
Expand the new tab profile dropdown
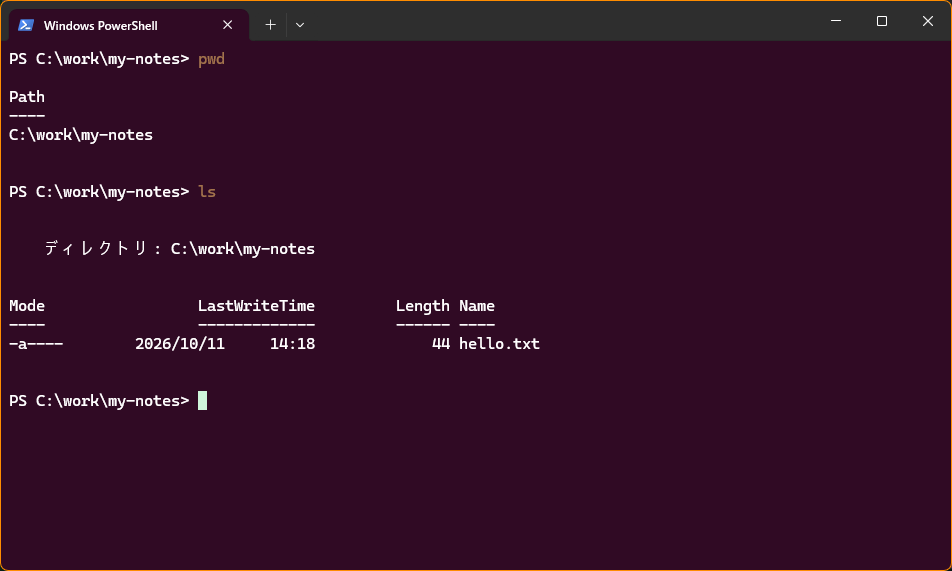300,25
